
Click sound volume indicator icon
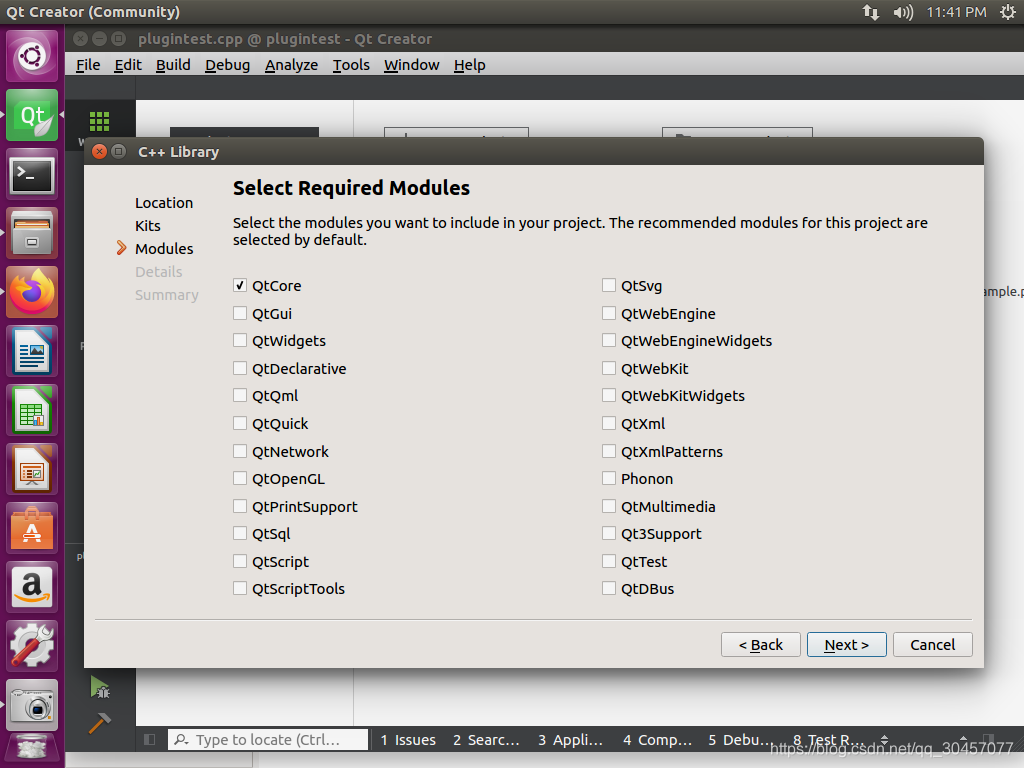pyautogui.click(x=903, y=12)
